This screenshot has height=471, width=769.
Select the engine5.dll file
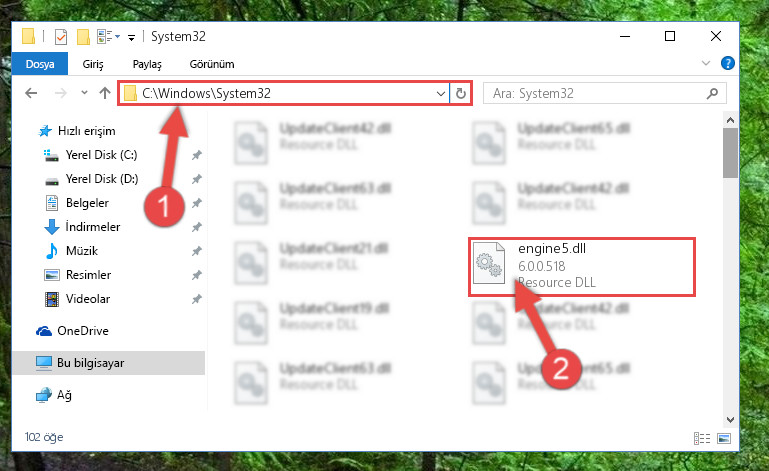(x=582, y=267)
